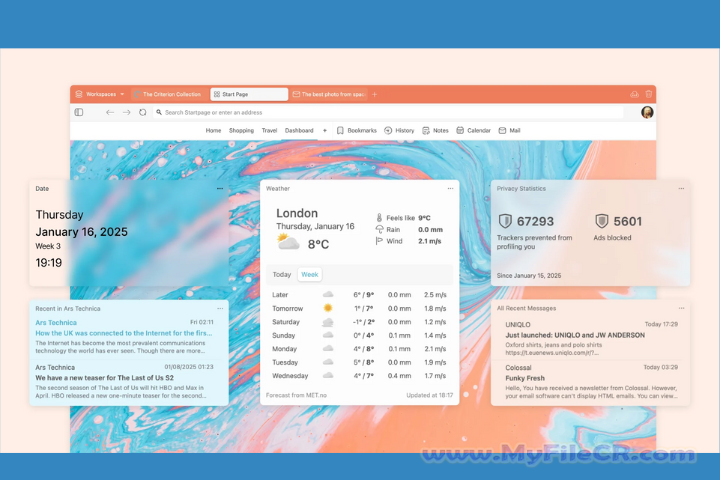This screenshot has height=480, width=720.
Task: Click the synced tabs cloud icon
Action: (x=634, y=94)
